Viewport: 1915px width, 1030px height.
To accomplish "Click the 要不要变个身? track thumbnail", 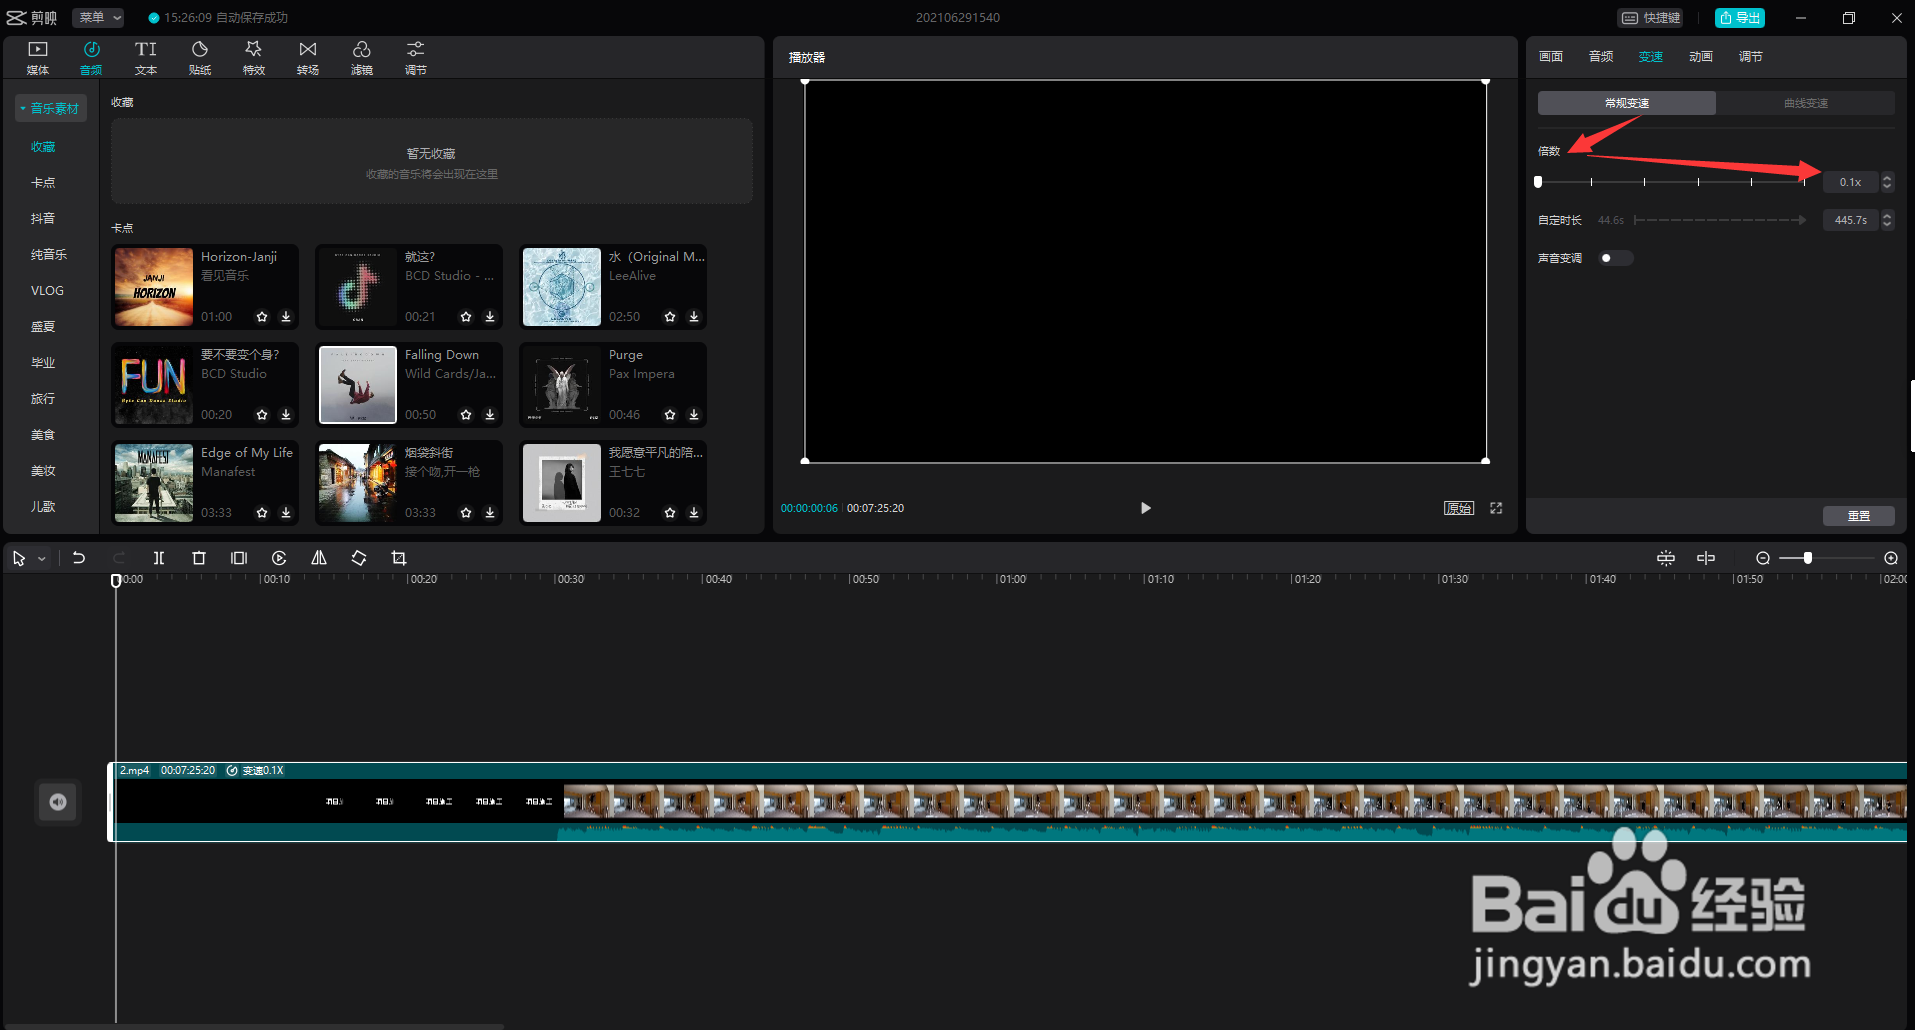I will pos(154,385).
